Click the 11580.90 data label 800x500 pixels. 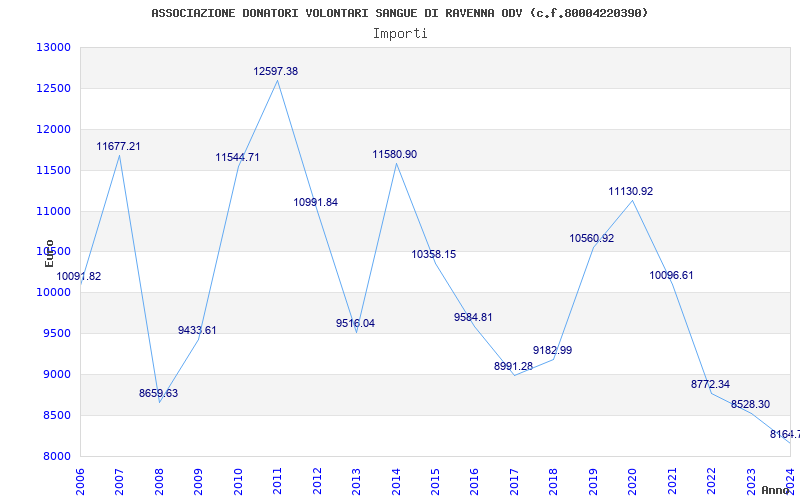pyautogui.click(x=394, y=154)
